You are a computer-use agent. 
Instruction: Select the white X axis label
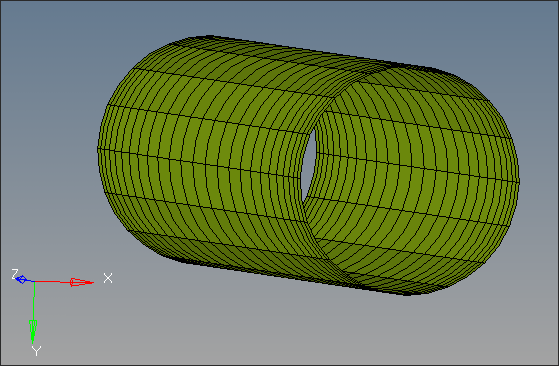pyautogui.click(x=108, y=278)
